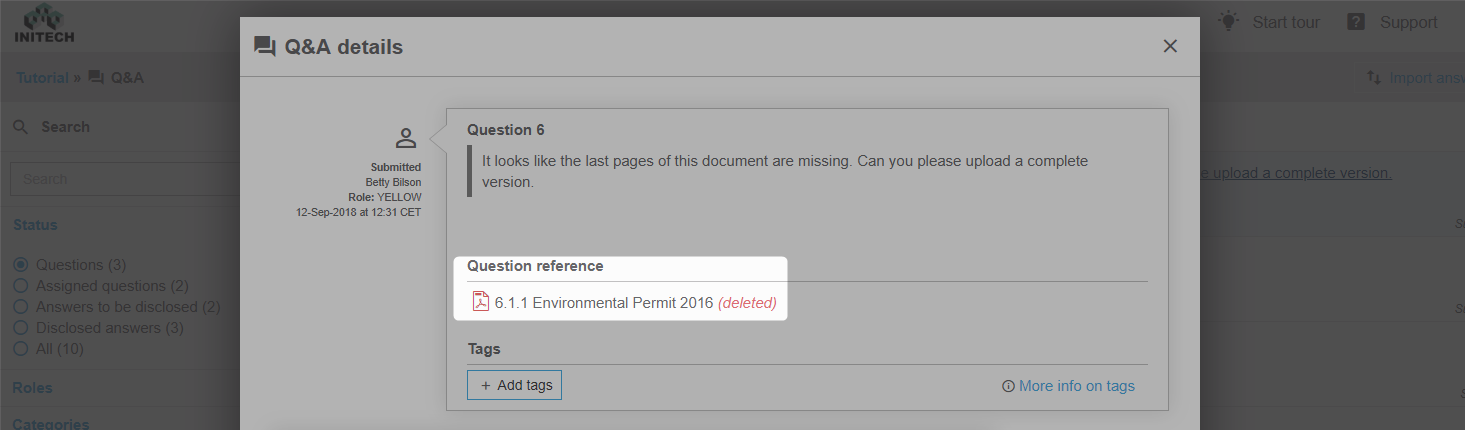The height and width of the screenshot is (430, 1465).
Task: Click the submitter user avatar icon
Action: tap(405, 138)
